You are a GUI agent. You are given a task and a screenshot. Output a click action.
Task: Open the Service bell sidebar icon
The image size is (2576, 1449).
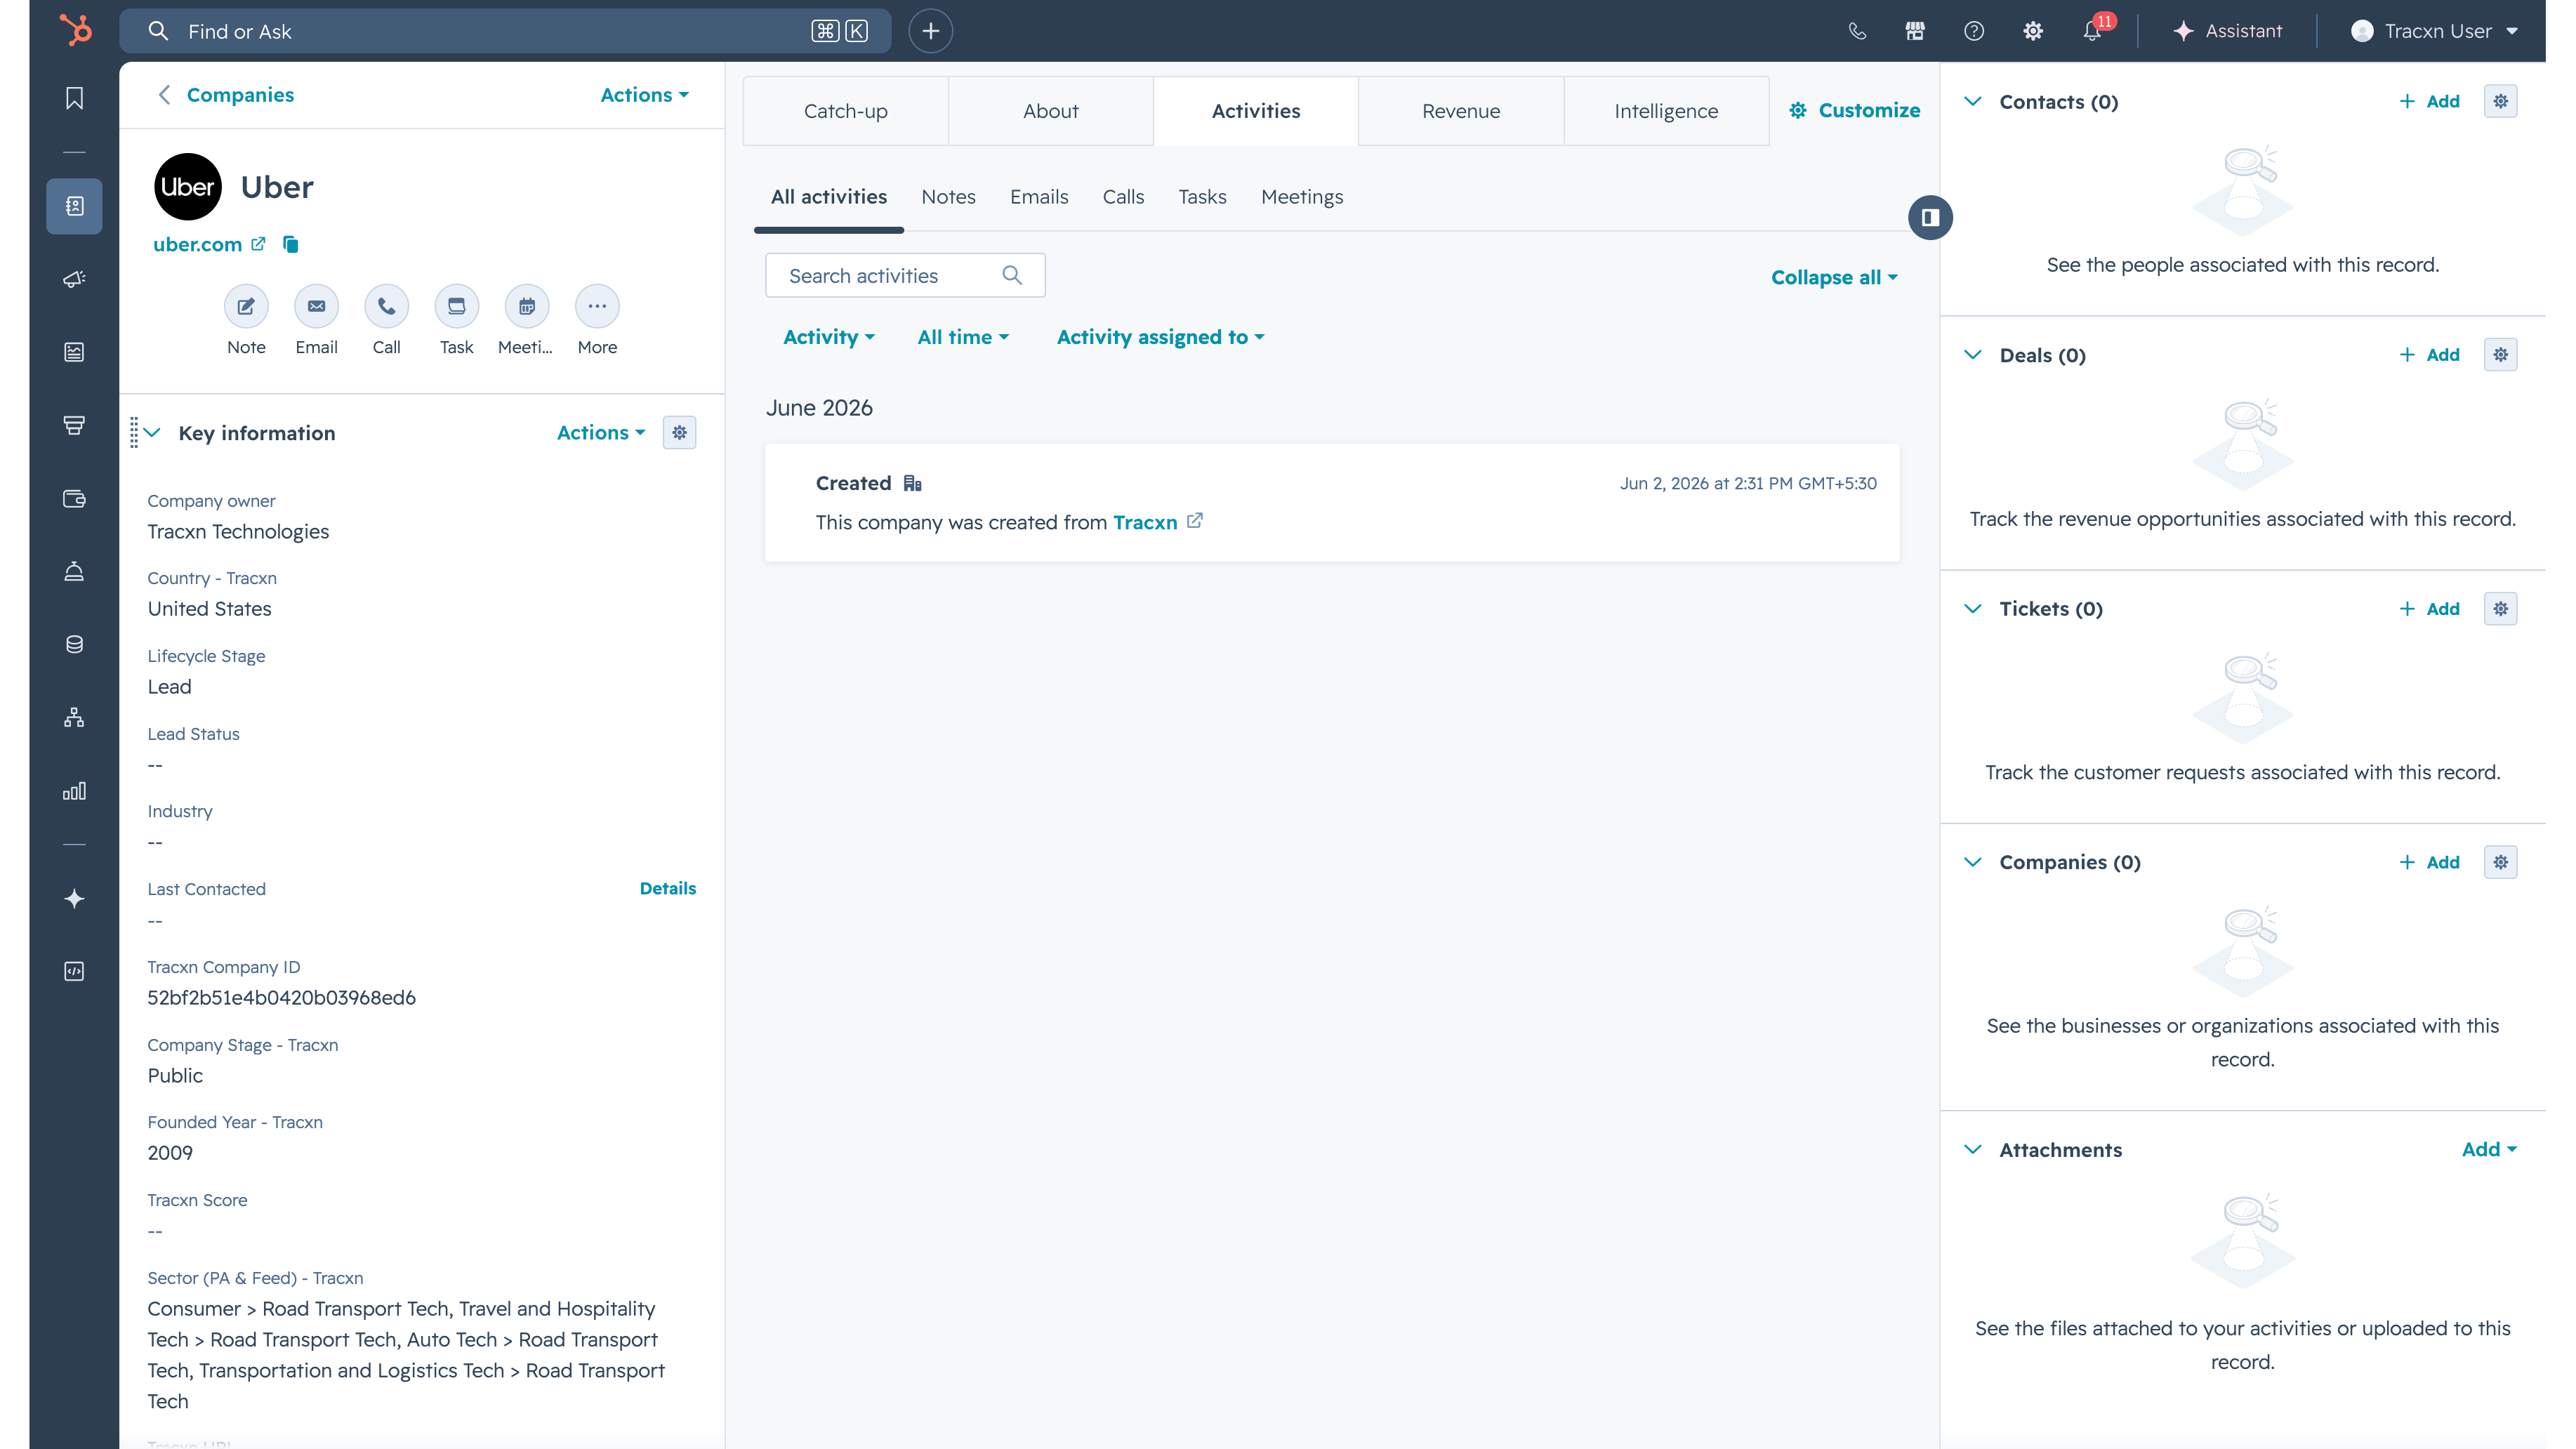74,571
